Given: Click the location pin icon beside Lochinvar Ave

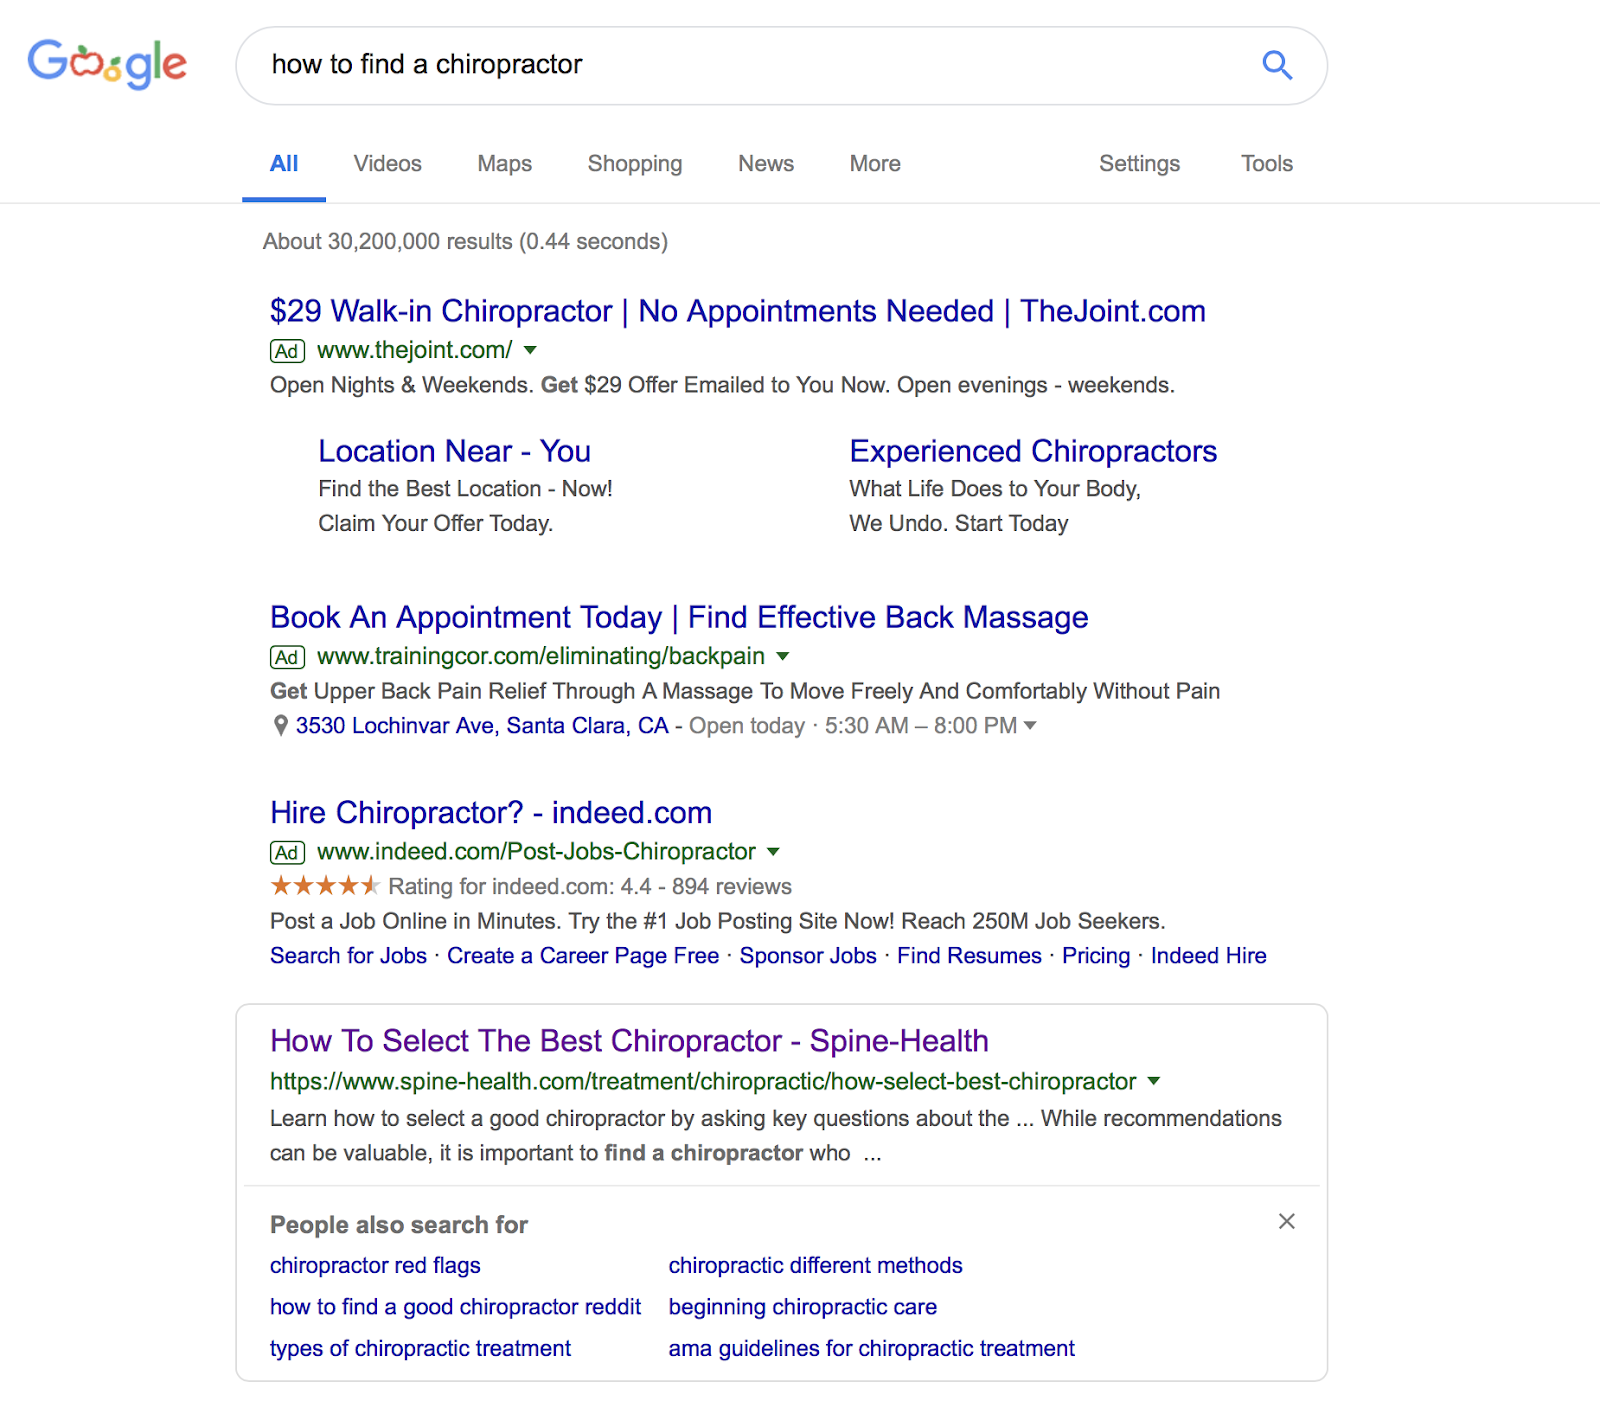Looking at the screenshot, I should coord(281,725).
